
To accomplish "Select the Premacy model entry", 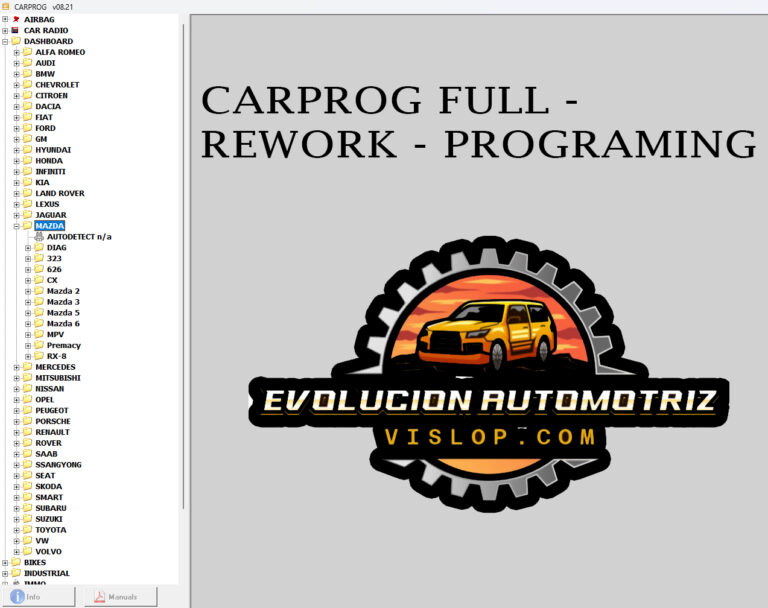I will coord(63,345).
